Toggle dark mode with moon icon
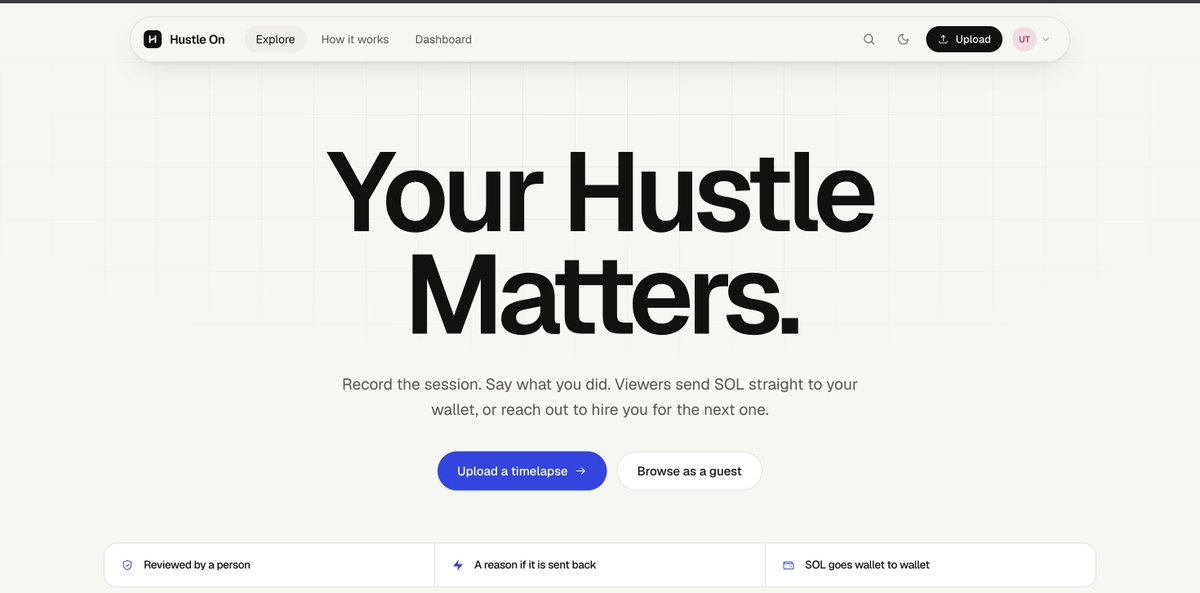 (x=903, y=39)
